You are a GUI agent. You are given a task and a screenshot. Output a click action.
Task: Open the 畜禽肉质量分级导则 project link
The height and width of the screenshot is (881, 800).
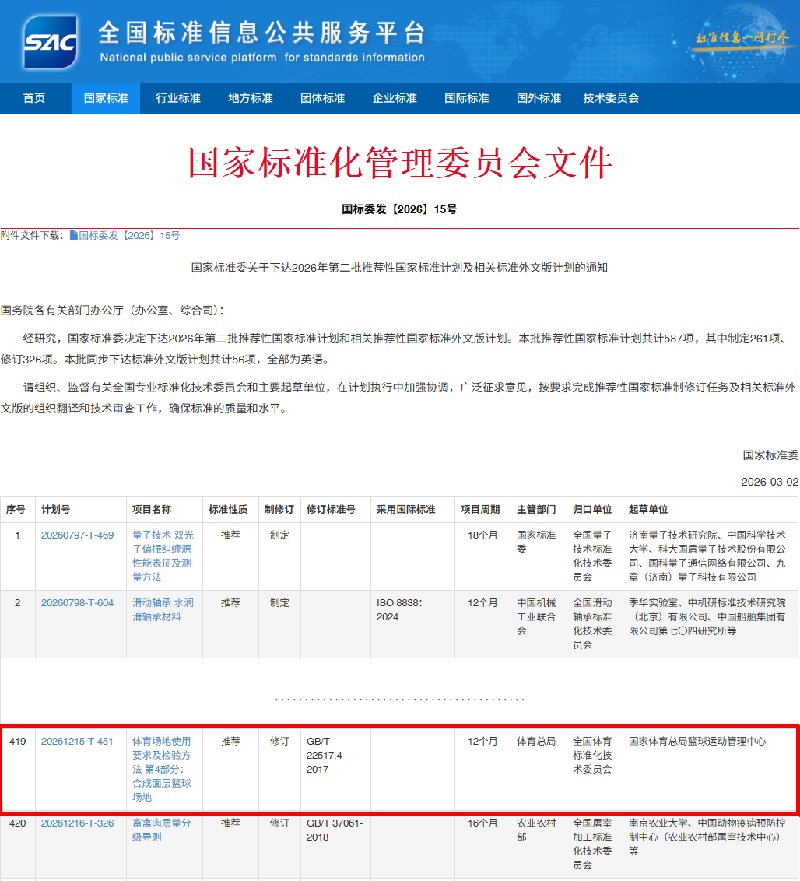[162, 830]
